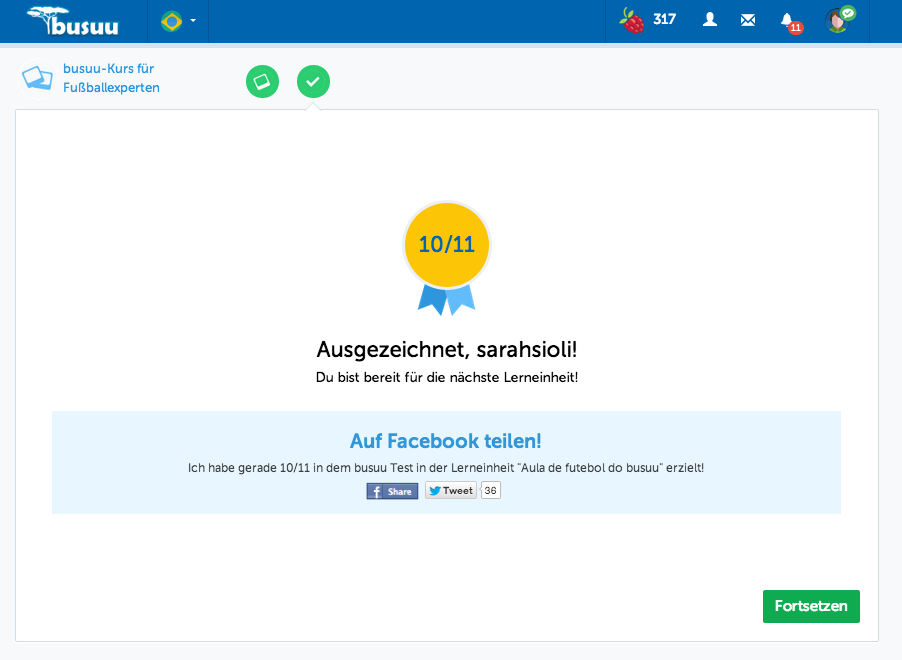902x660 pixels.
Task: Click the user avatar in header
Action: point(840,20)
